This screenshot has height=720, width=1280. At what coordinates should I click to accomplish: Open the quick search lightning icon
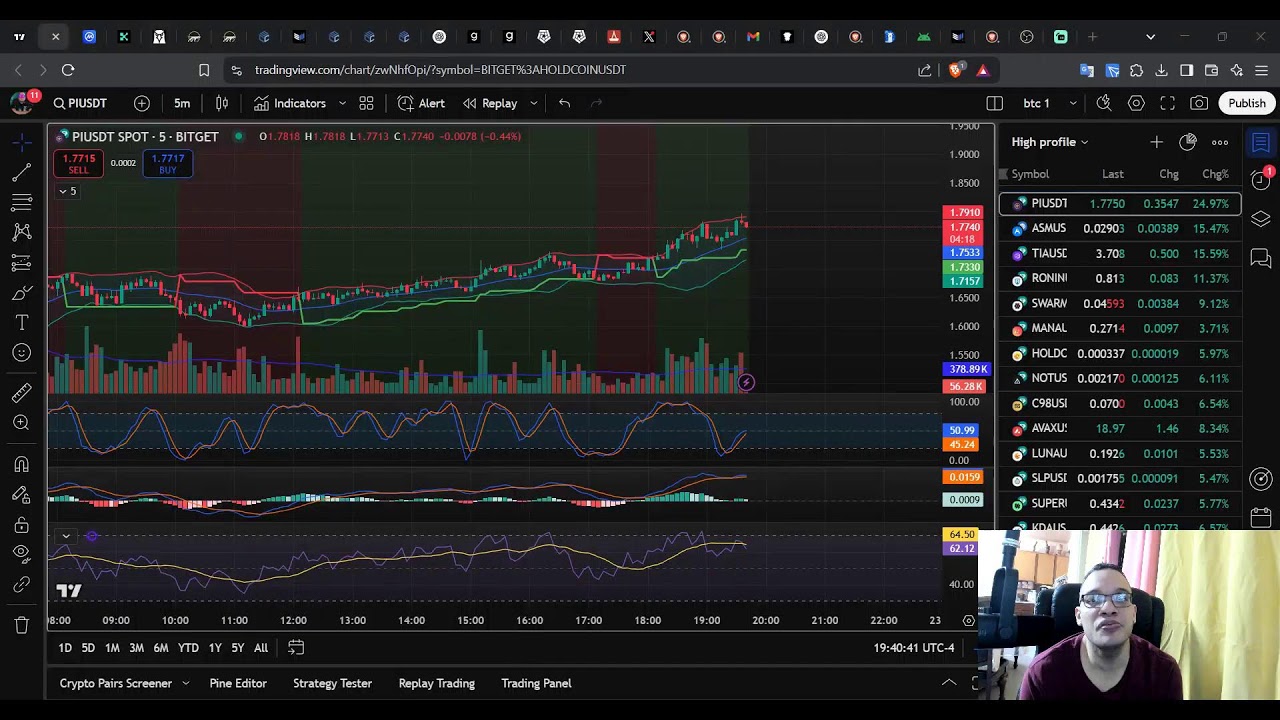click(1104, 103)
